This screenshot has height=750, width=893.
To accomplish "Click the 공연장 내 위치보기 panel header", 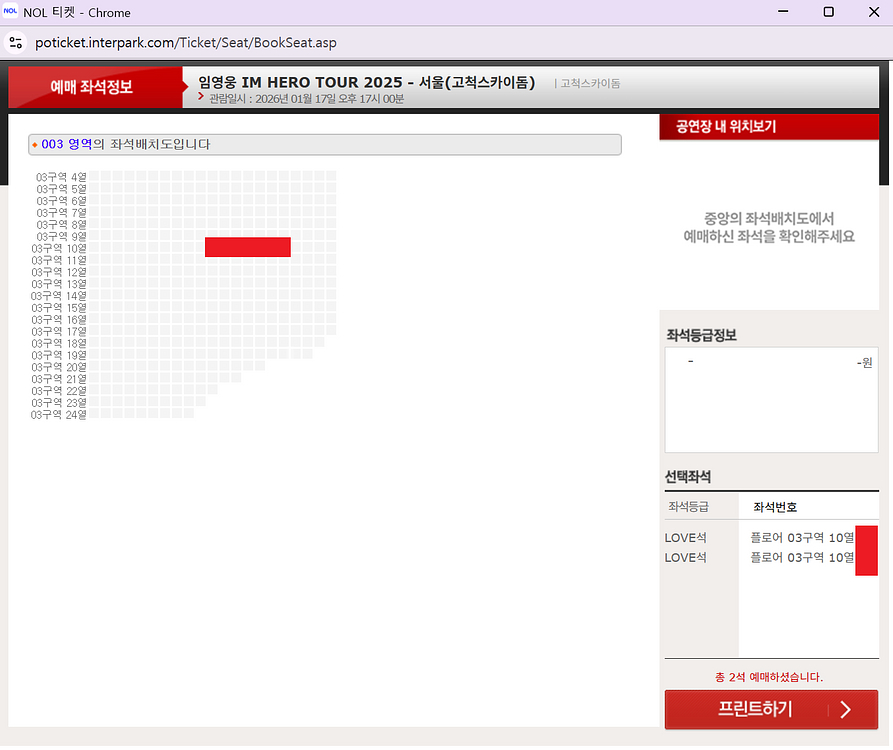I will coord(726,127).
